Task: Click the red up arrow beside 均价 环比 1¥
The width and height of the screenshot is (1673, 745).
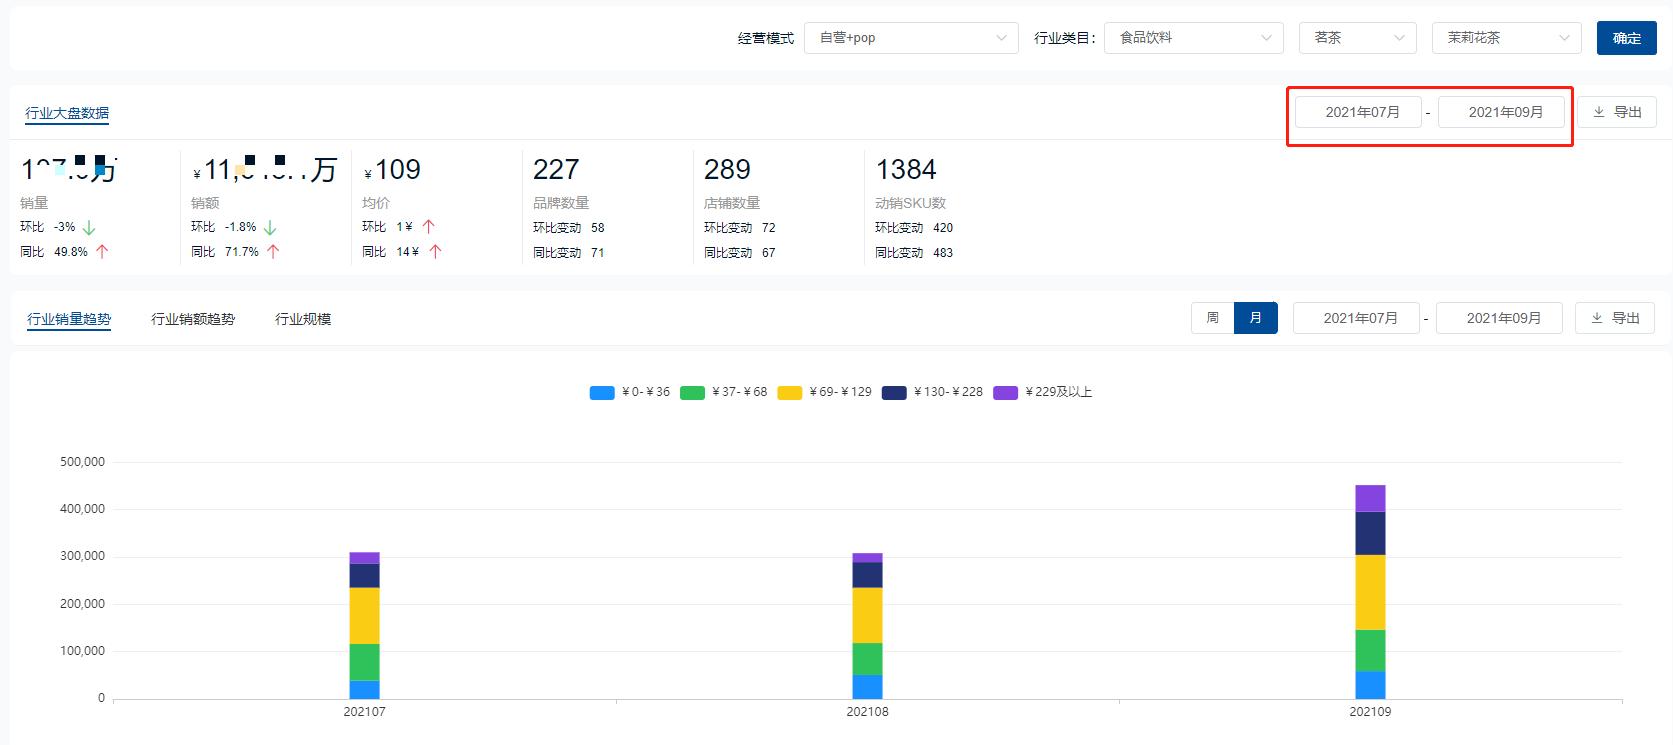Action: pyautogui.click(x=429, y=227)
